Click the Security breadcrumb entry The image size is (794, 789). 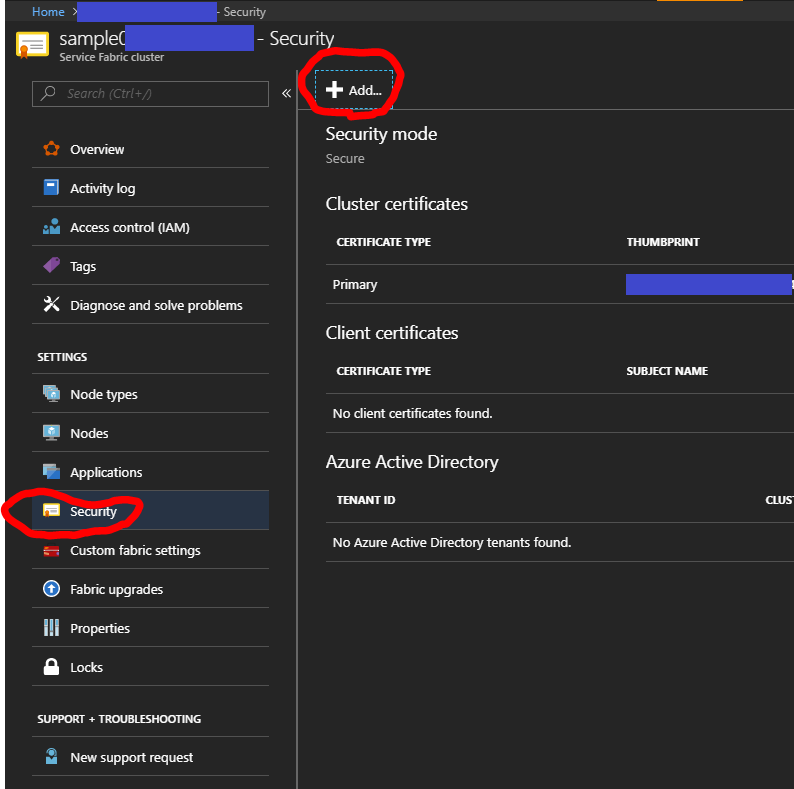click(x=244, y=12)
